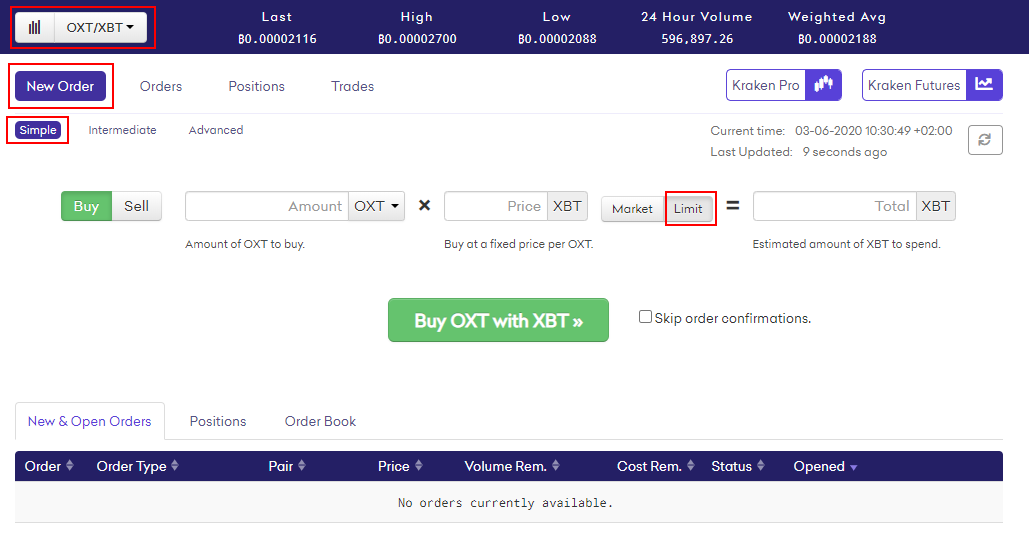Open the OXT/XBT pair dropdown

tap(100, 28)
